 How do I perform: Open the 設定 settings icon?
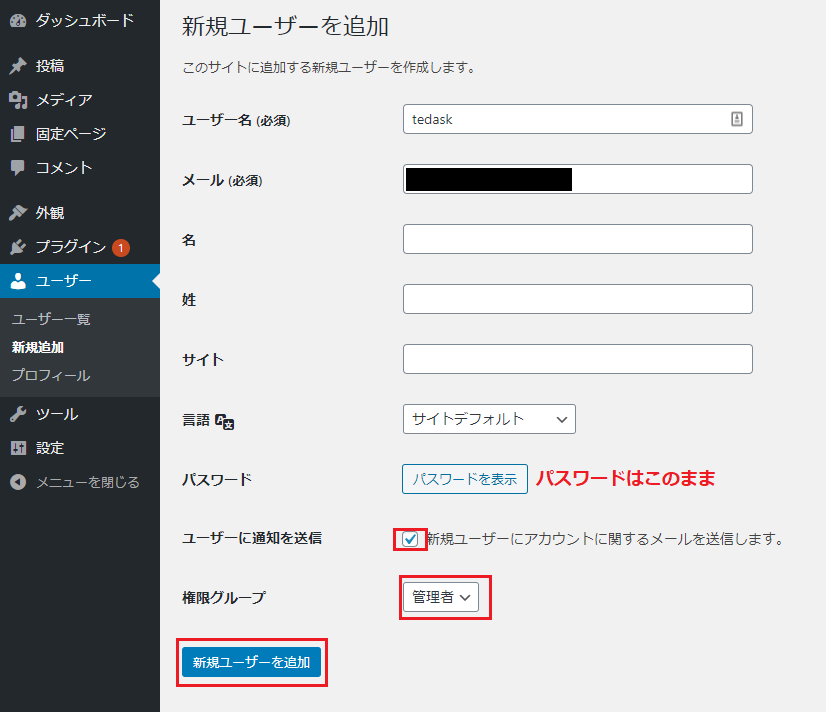pos(18,447)
